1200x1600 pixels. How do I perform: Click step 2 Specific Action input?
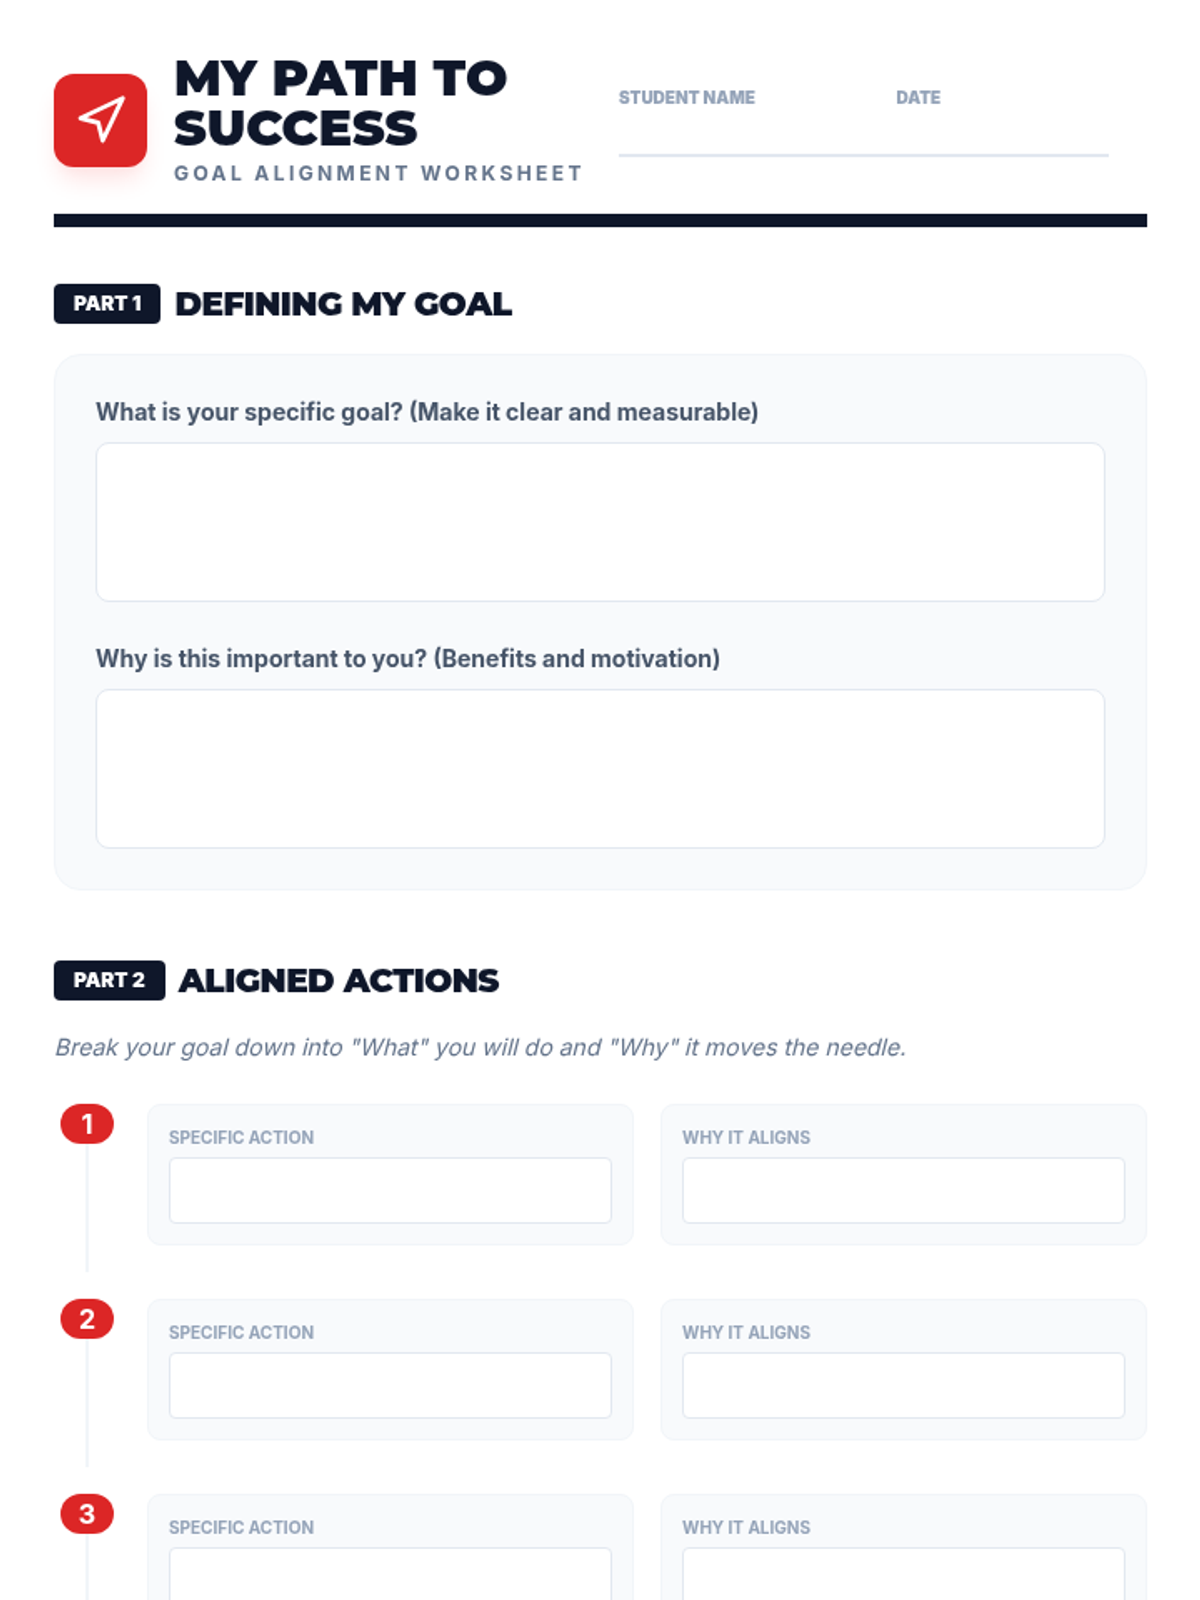tap(390, 1385)
